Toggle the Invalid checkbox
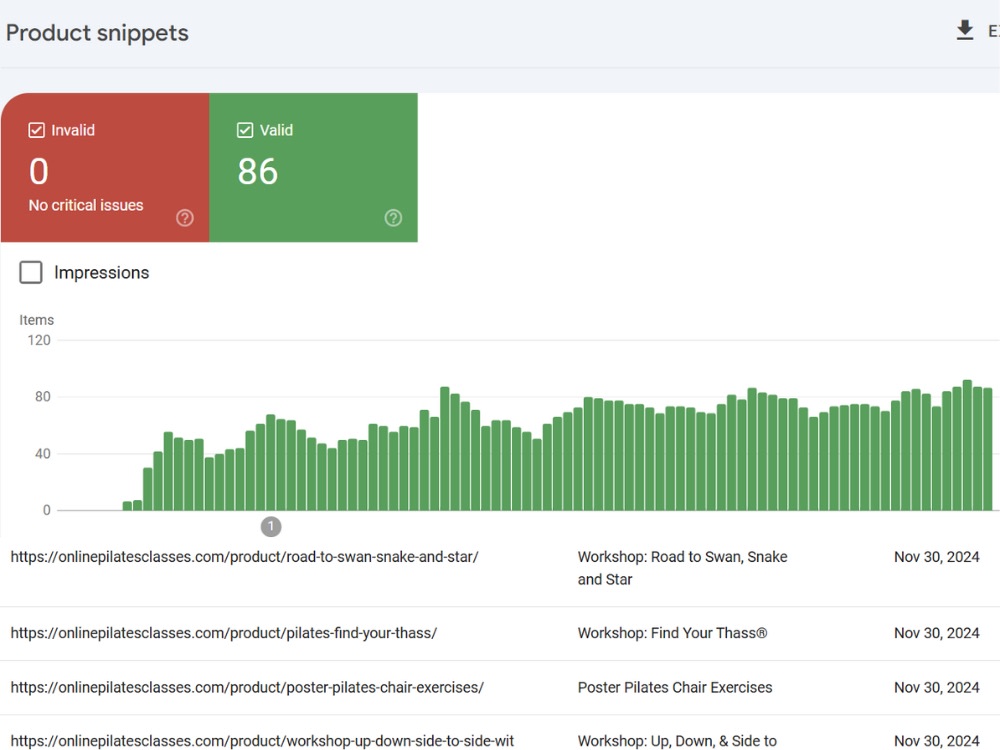The height and width of the screenshot is (750, 1000). 36,130
